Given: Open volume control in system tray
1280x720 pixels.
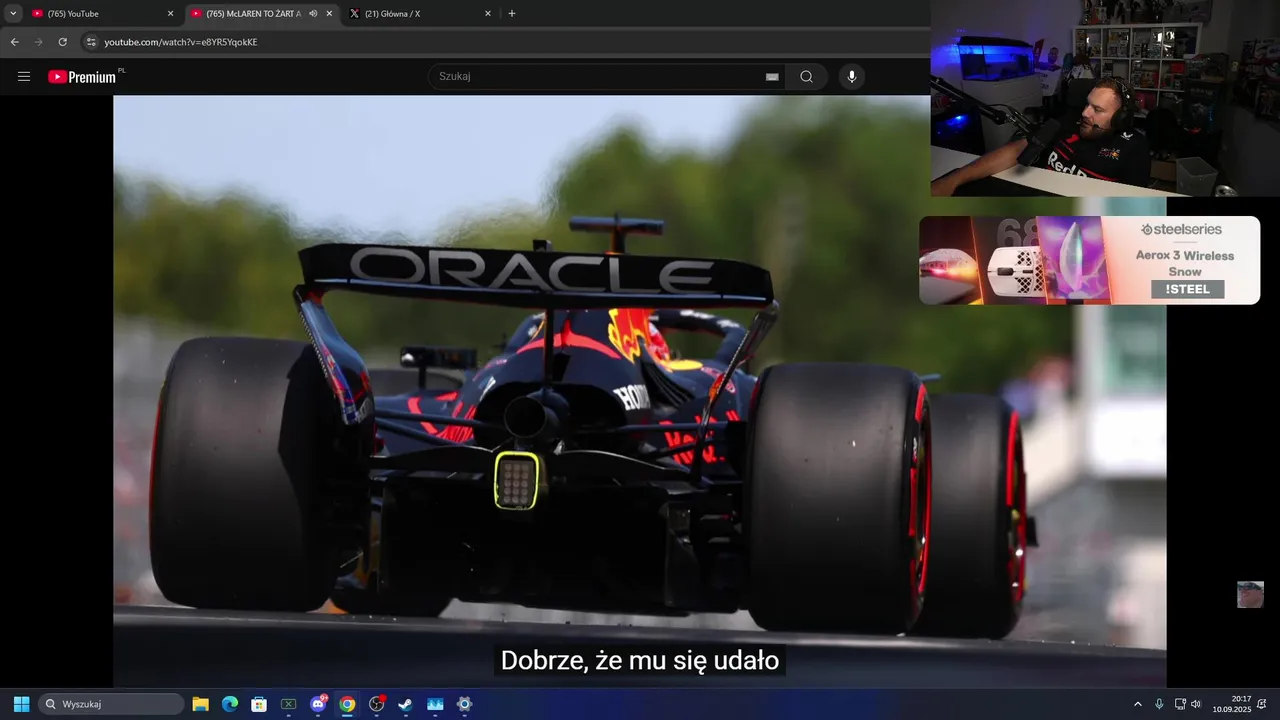Looking at the screenshot, I should [x=1196, y=704].
